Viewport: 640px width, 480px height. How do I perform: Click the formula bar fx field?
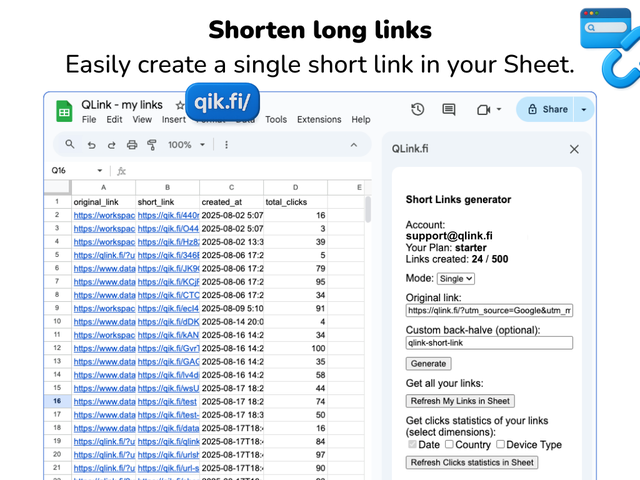click(247, 171)
